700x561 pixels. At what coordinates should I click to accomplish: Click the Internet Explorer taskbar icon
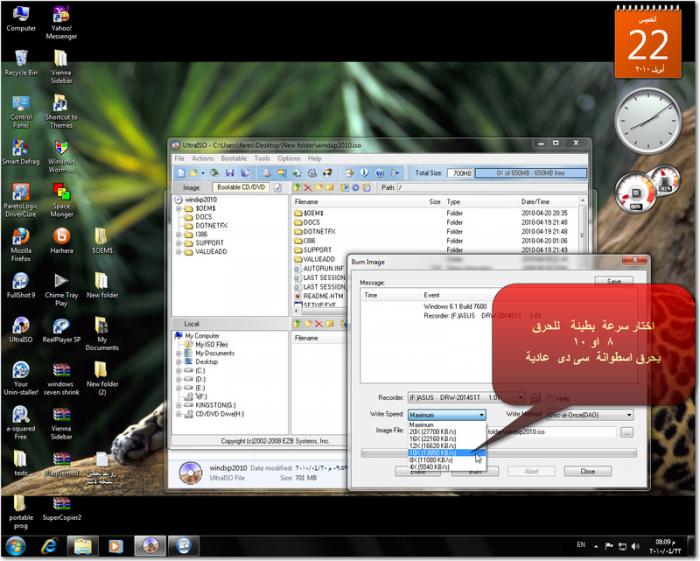(50, 545)
